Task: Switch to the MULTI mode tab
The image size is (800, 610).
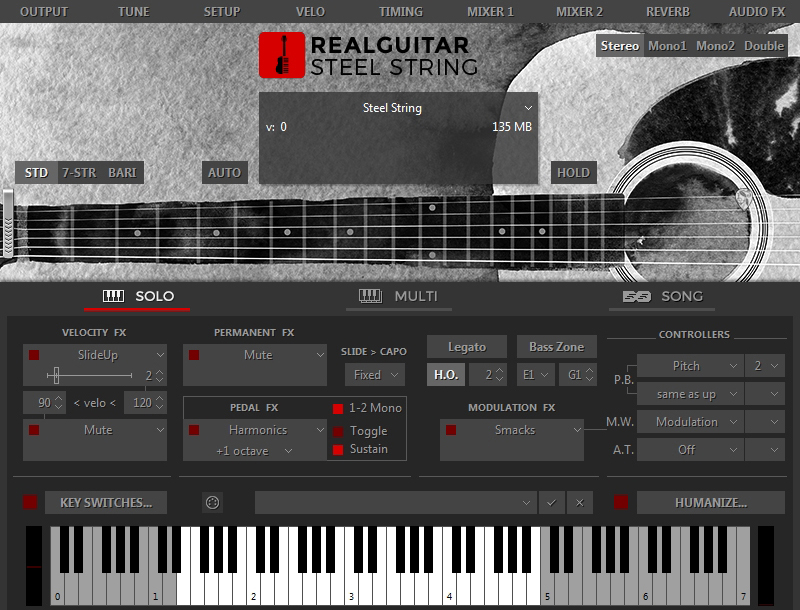Action: (x=398, y=296)
